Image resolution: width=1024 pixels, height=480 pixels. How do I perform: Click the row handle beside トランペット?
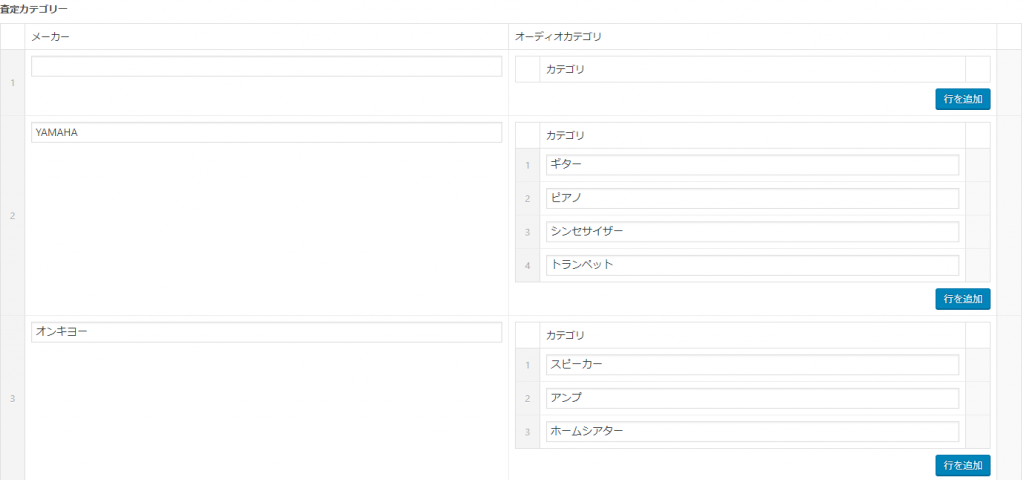tap(527, 265)
